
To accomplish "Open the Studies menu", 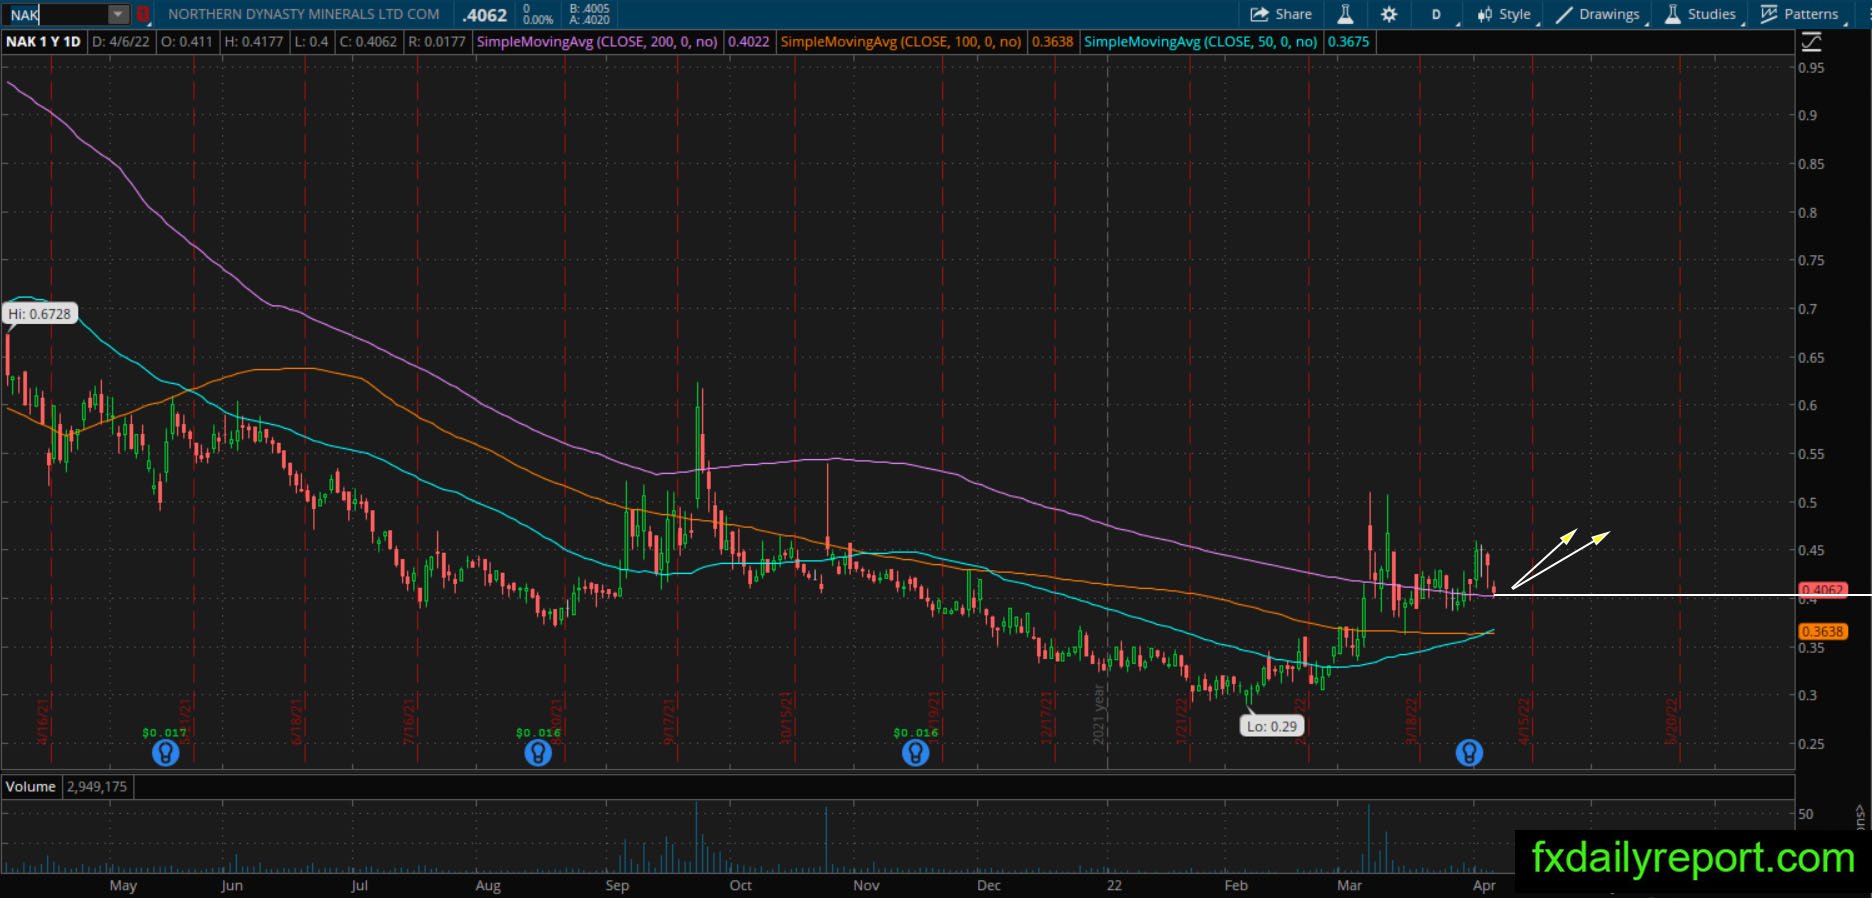I will click(x=1700, y=14).
